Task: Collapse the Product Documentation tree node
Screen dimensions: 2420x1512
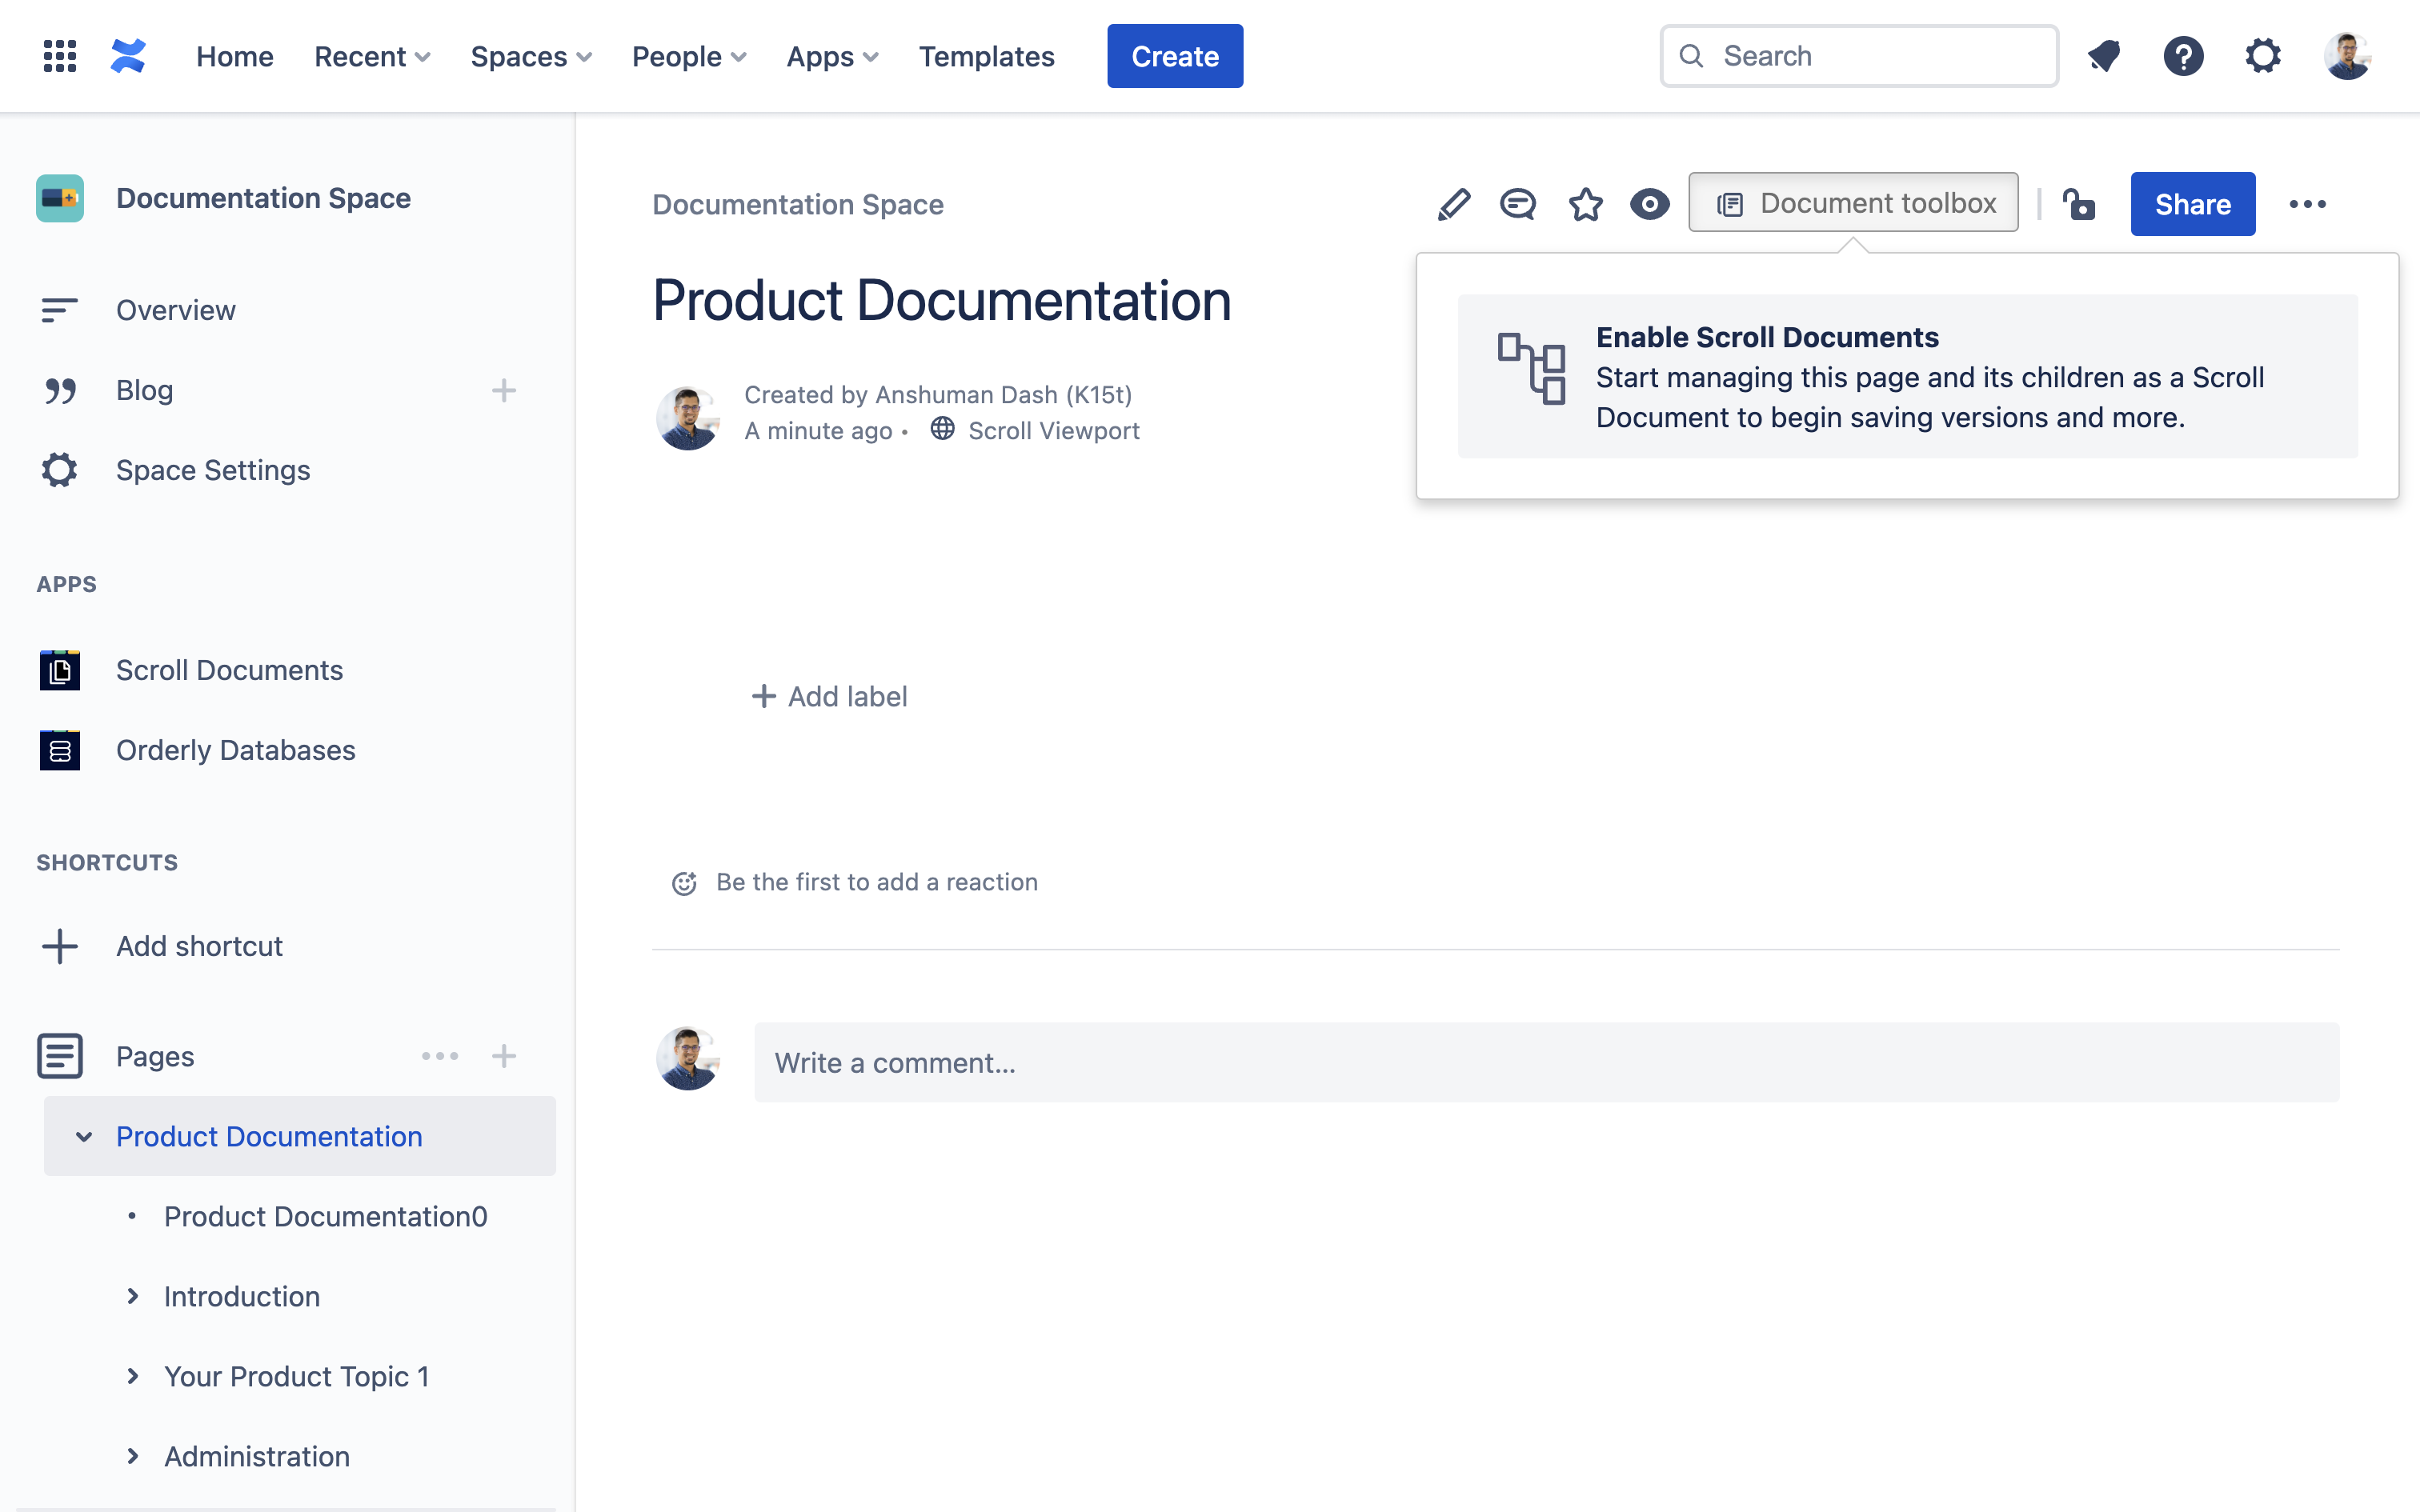Action: 84,1137
